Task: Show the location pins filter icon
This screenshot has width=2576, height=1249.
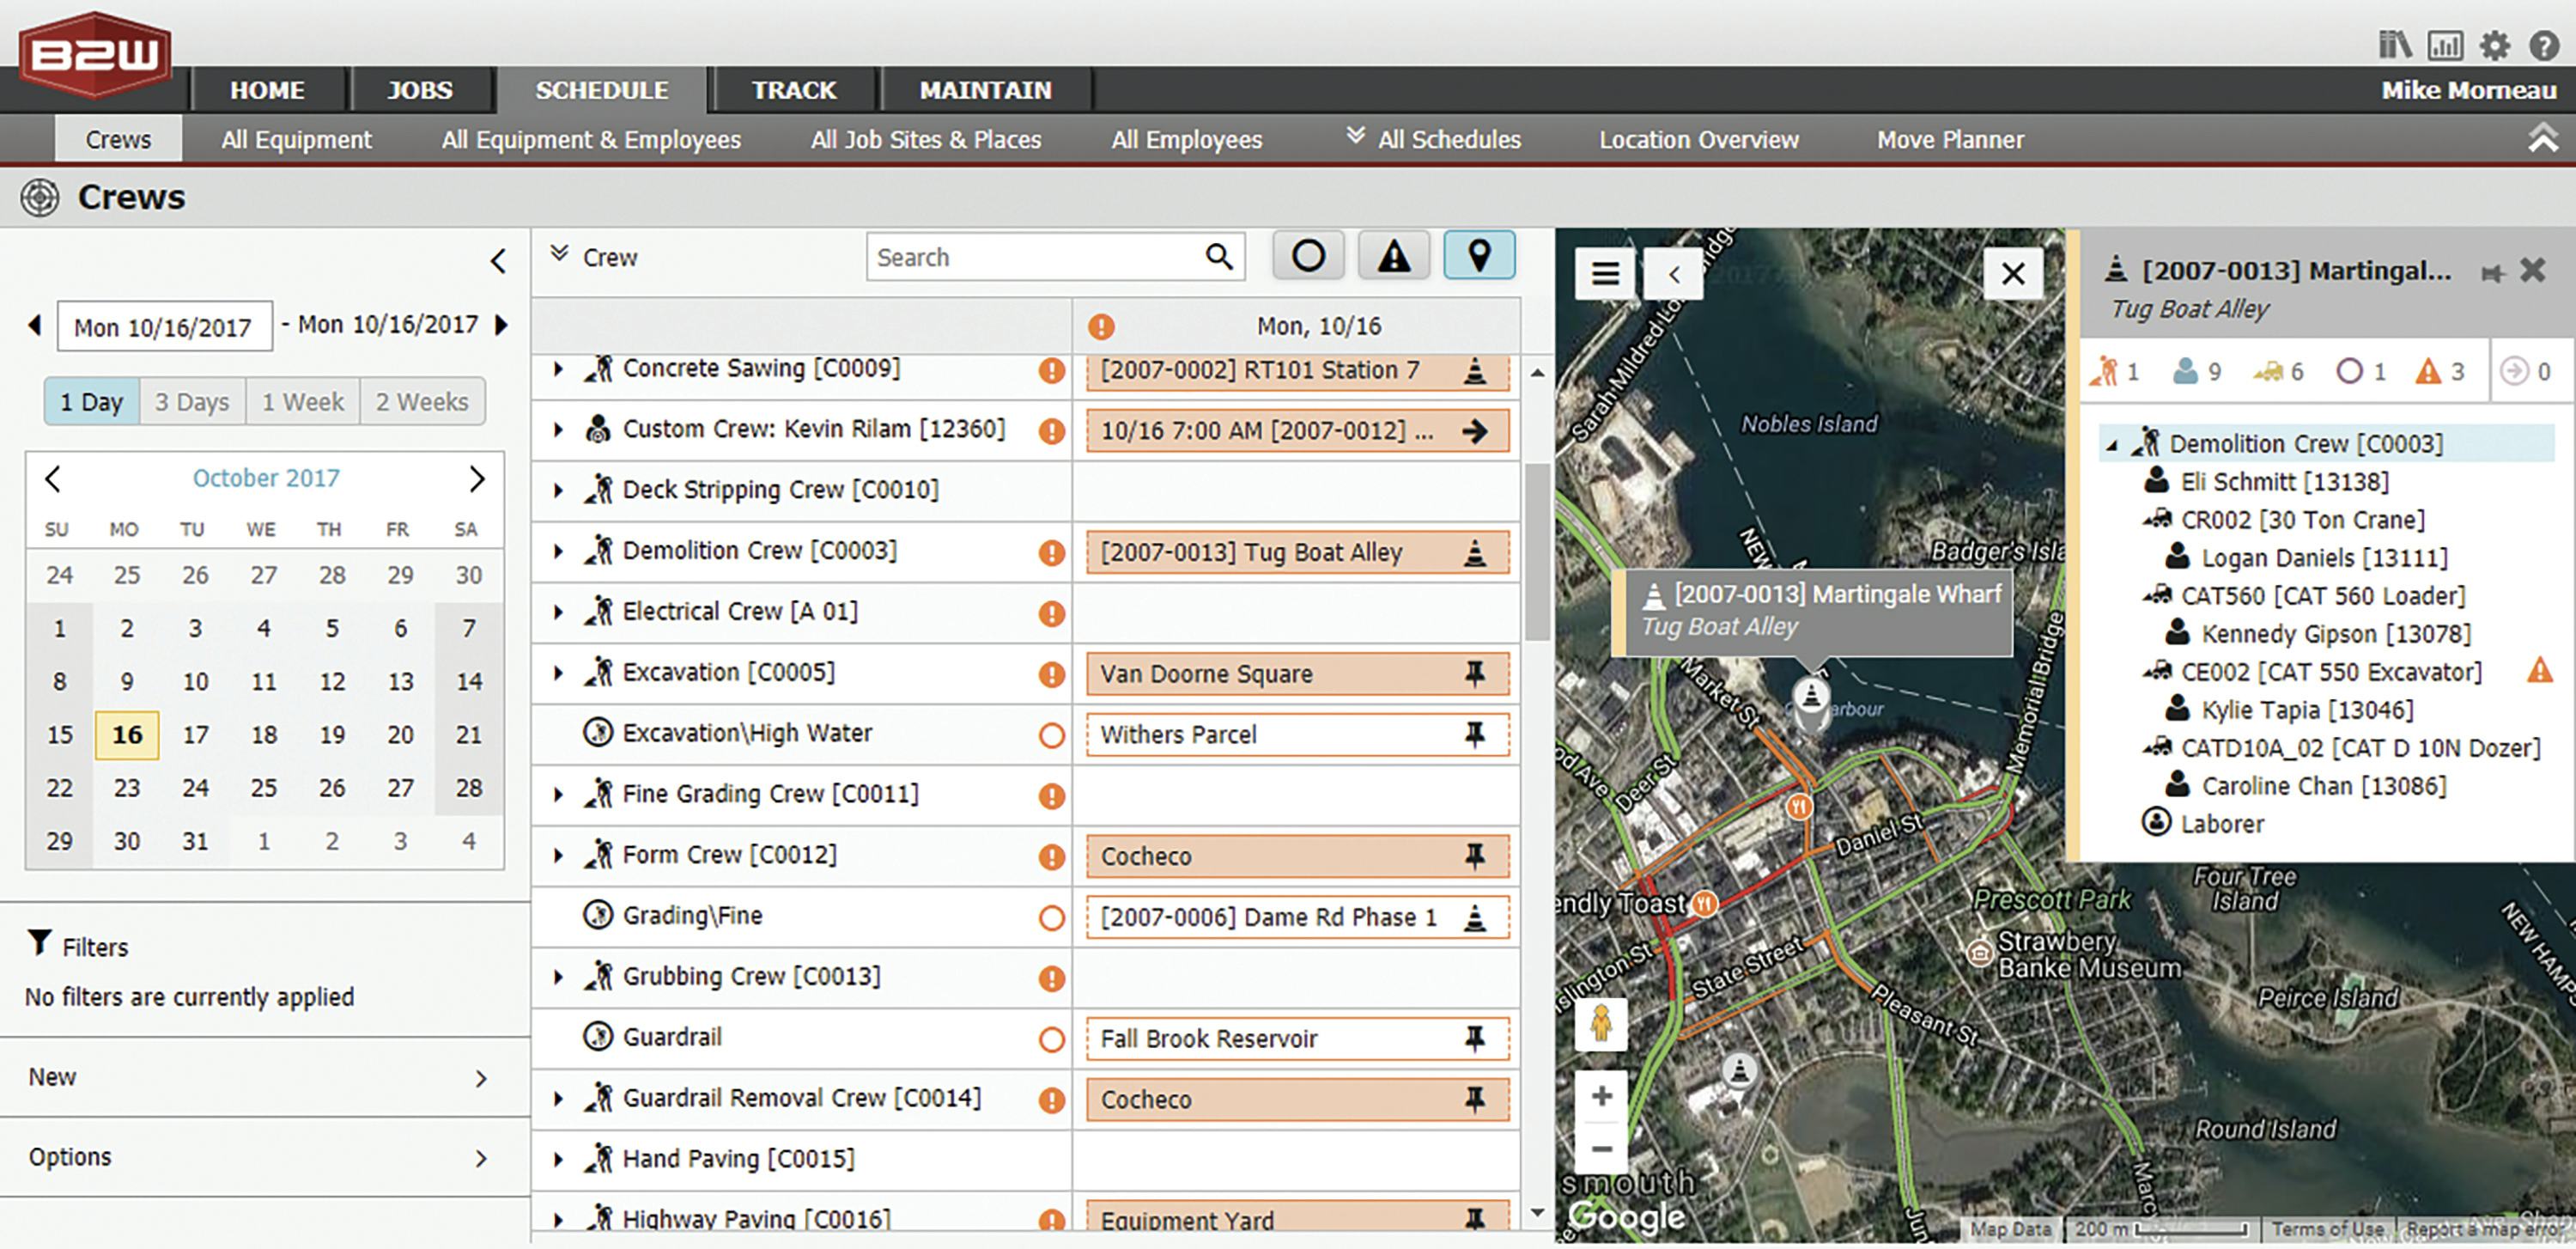Action: tap(1479, 255)
